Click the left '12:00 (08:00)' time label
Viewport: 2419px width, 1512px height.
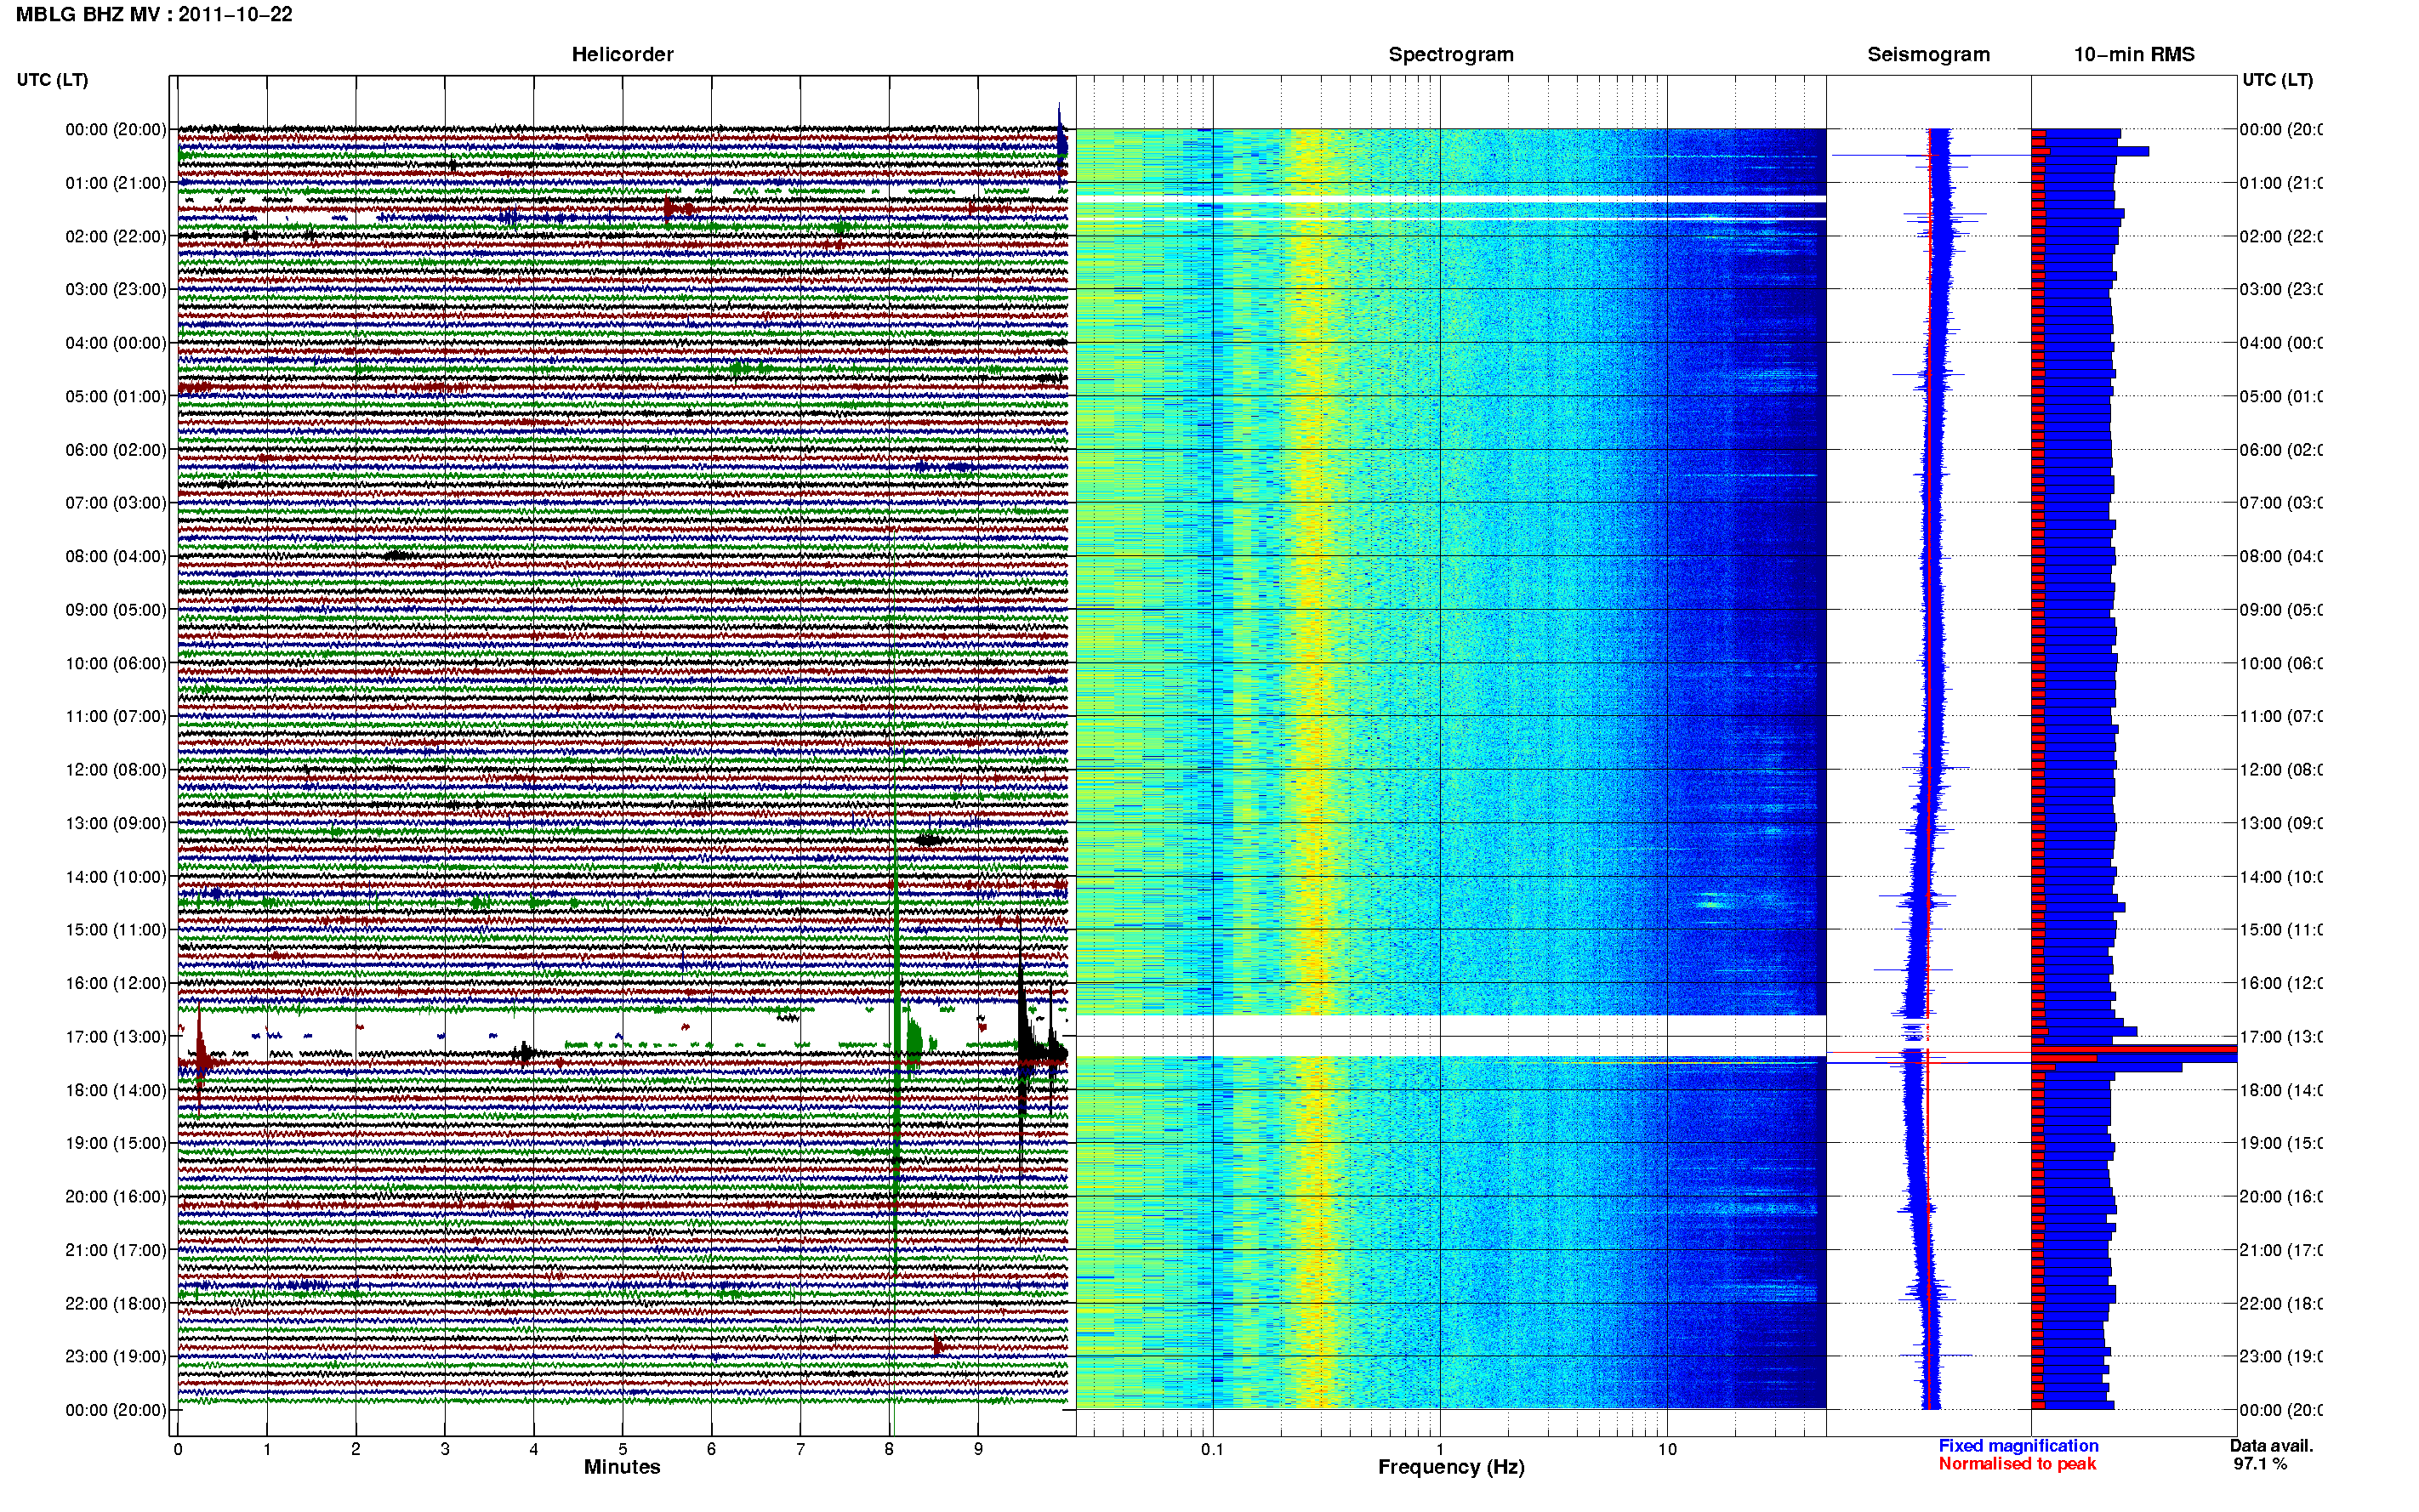tap(116, 770)
